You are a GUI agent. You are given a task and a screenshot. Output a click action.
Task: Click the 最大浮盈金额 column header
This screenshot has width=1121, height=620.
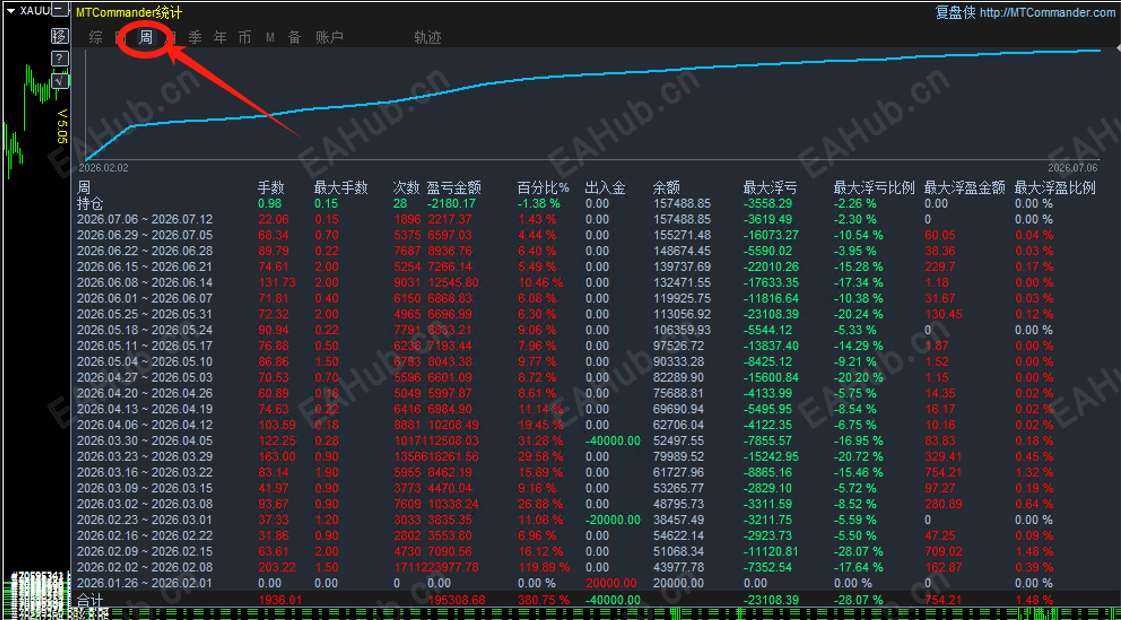(x=964, y=187)
